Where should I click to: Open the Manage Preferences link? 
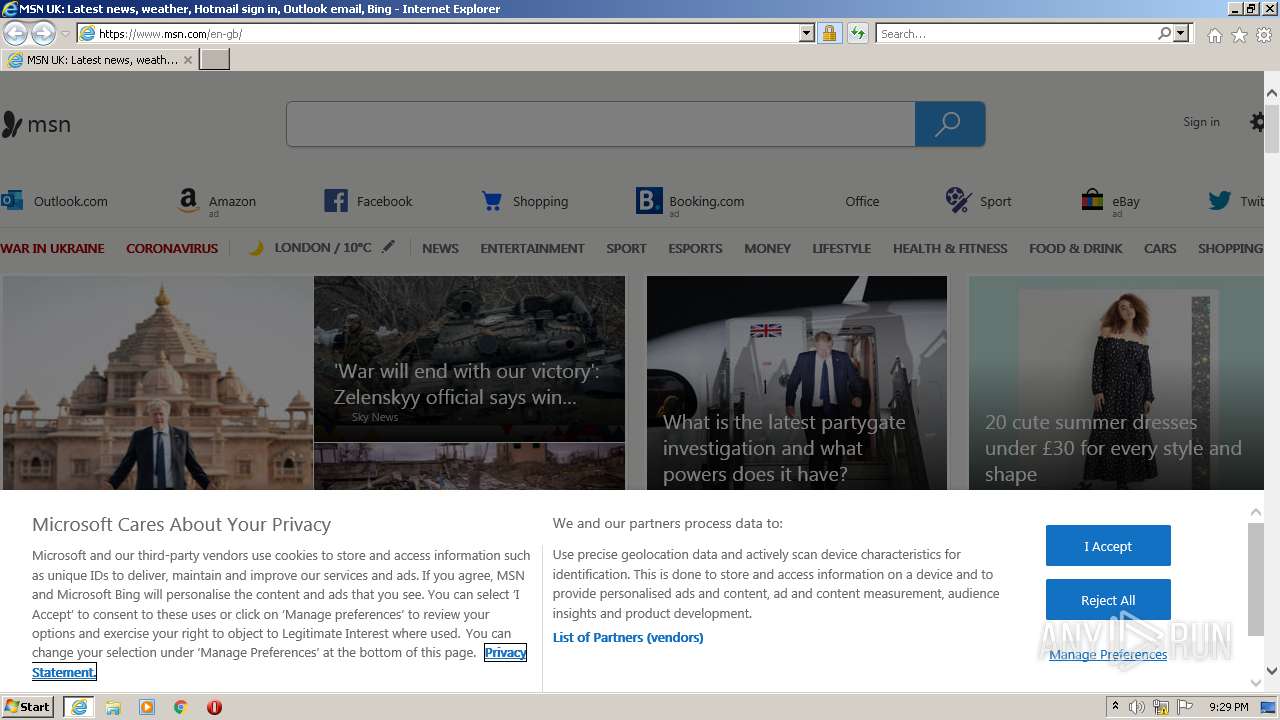(x=1108, y=655)
